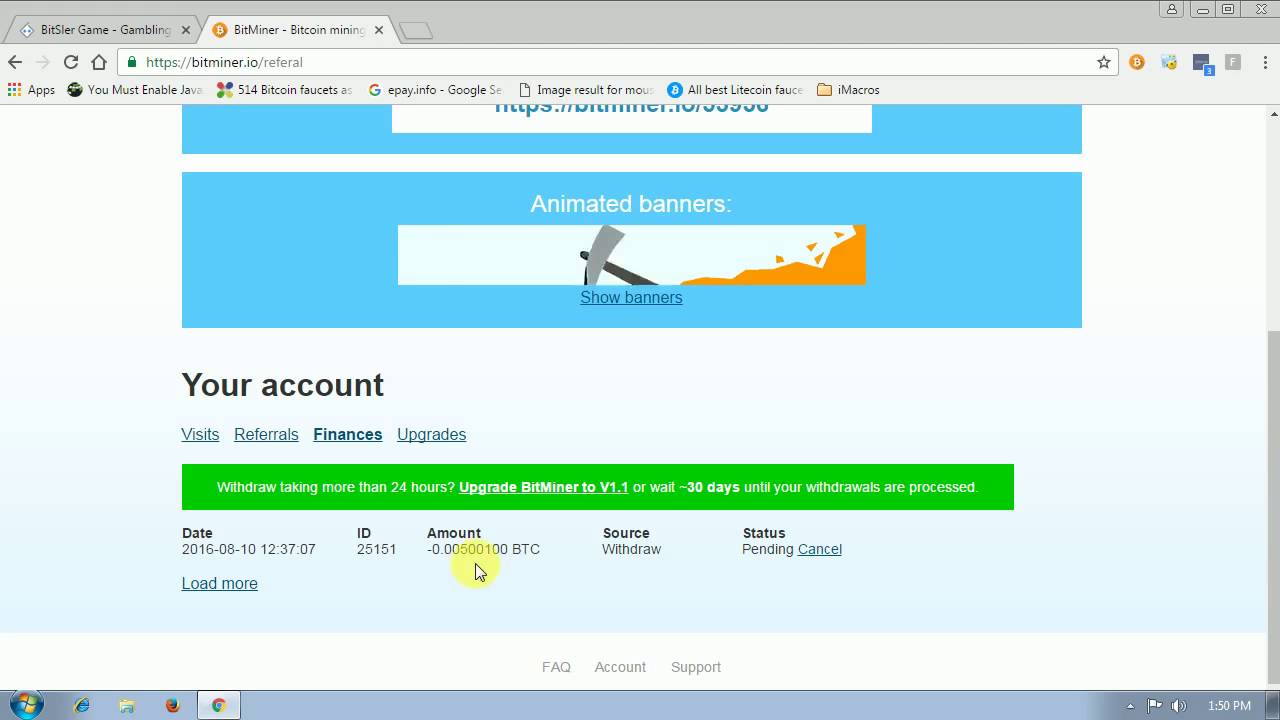This screenshot has width=1280, height=720.
Task: Launch Firefox from the taskbar
Action: click(x=172, y=705)
